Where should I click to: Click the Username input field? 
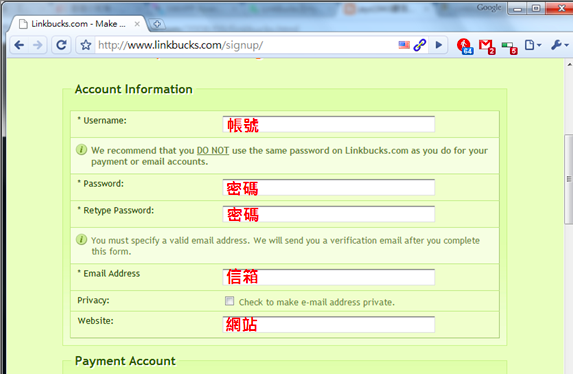tap(329, 124)
